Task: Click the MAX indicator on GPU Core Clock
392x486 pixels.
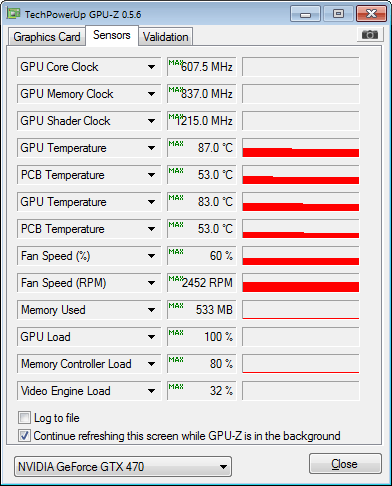Action: [176, 62]
